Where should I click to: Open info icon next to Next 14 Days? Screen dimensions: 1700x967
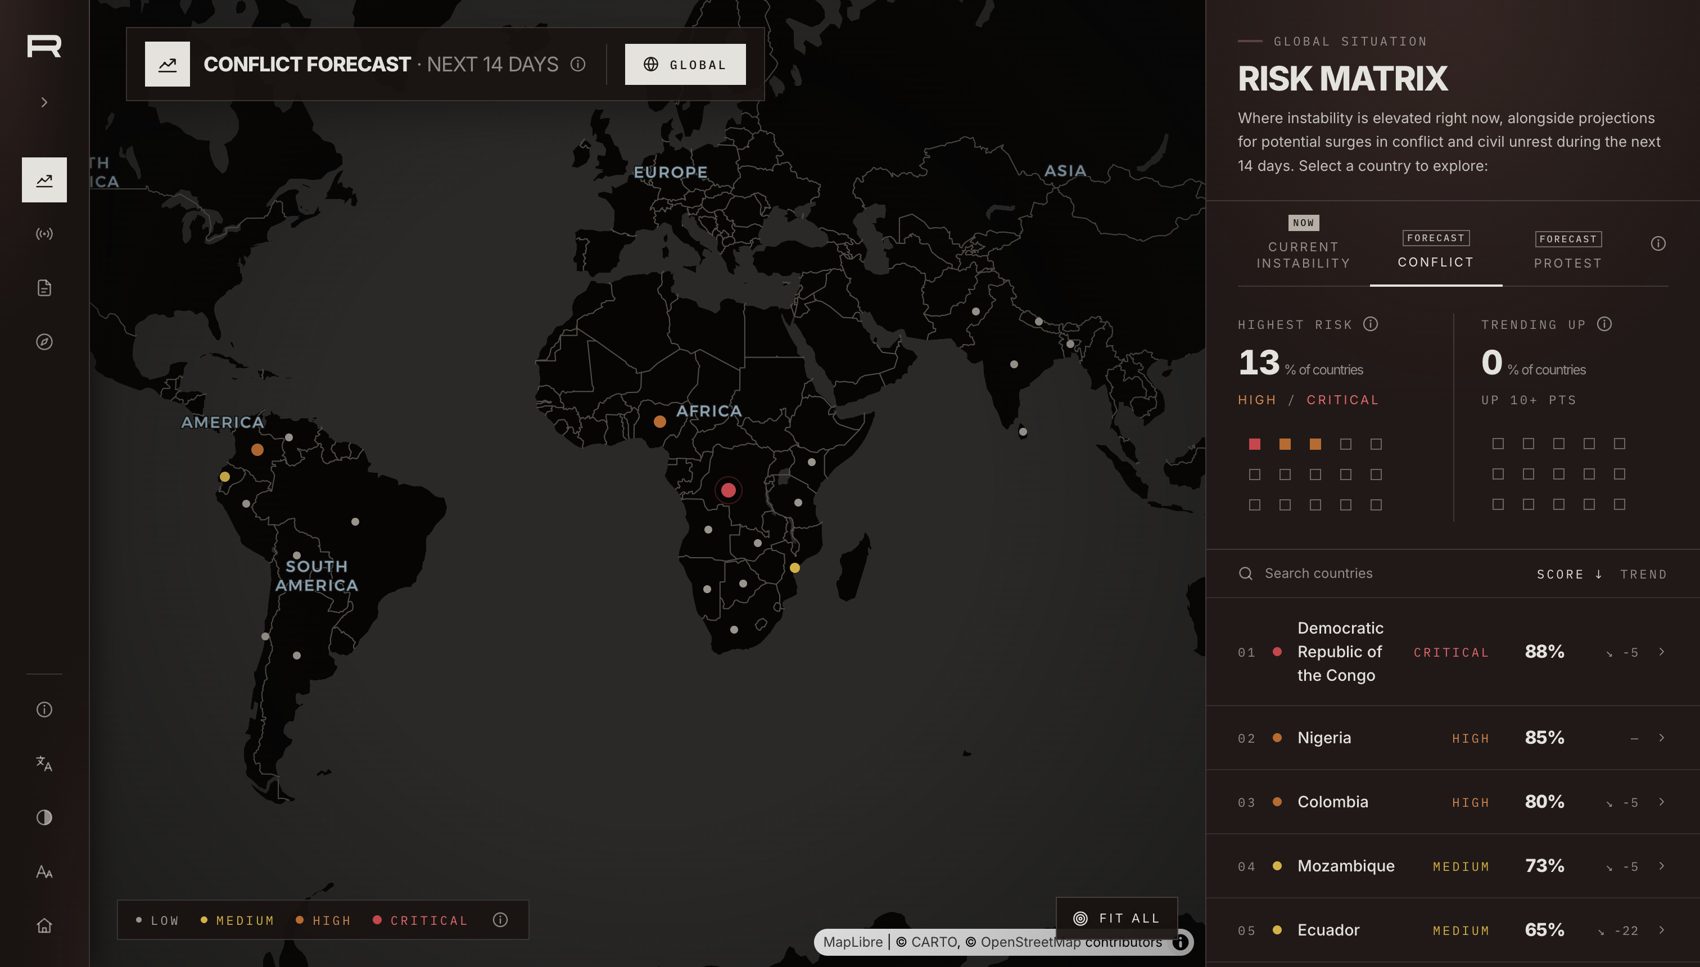578,64
